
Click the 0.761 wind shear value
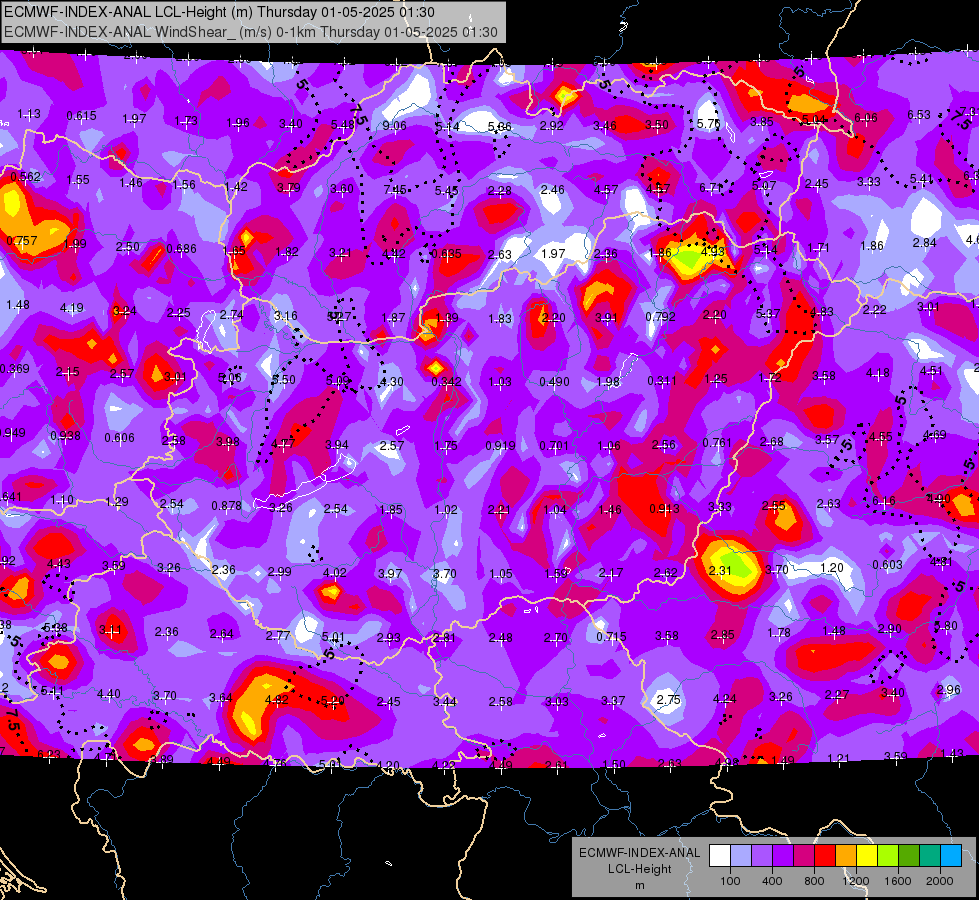(x=717, y=443)
